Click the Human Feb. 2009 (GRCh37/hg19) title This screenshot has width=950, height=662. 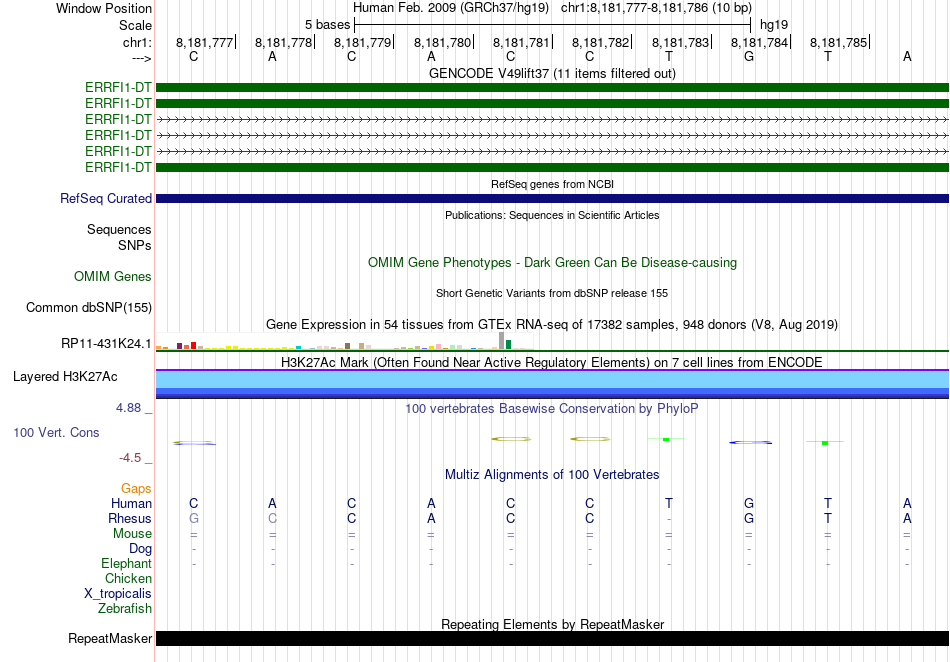tap(451, 8)
